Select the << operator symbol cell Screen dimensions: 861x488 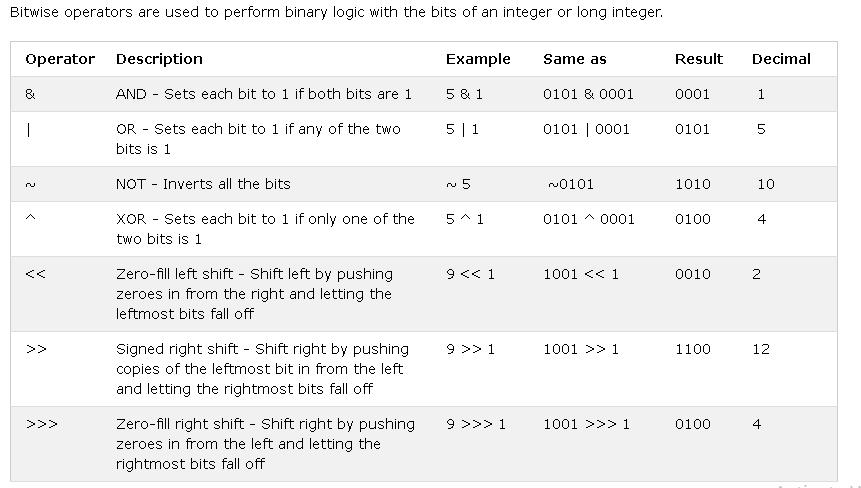(x=36, y=274)
